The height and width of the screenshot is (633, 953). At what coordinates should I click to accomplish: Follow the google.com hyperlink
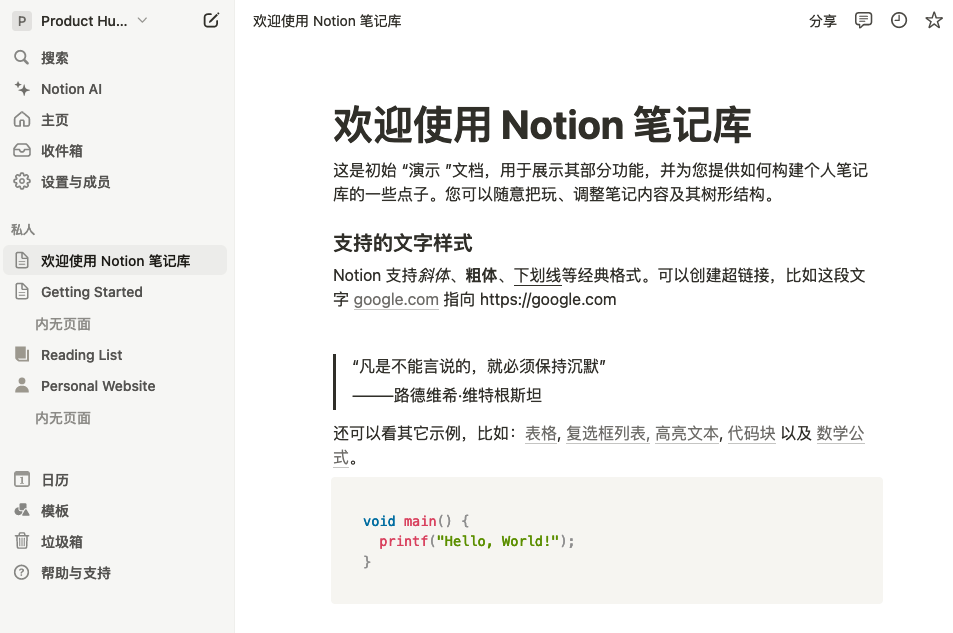click(396, 299)
